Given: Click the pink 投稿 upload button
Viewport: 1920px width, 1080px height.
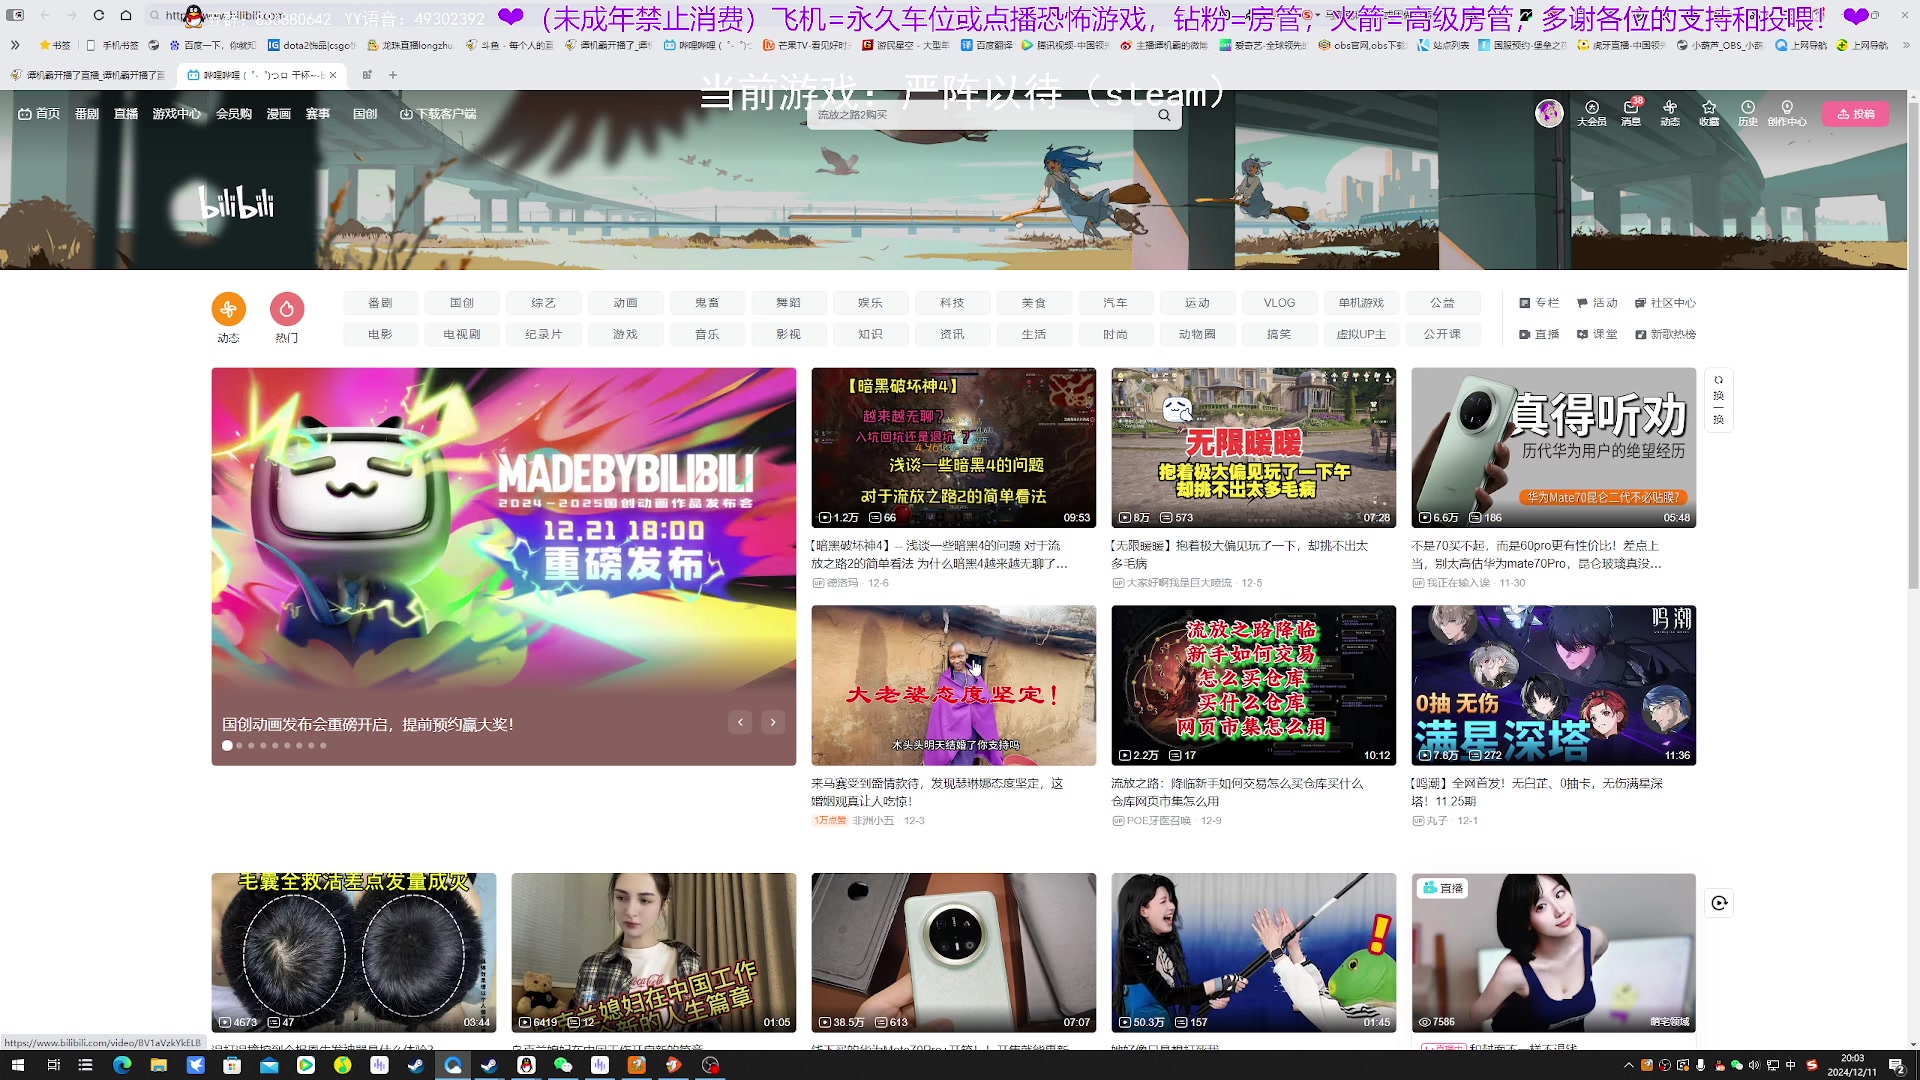Looking at the screenshot, I should click(1855, 114).
